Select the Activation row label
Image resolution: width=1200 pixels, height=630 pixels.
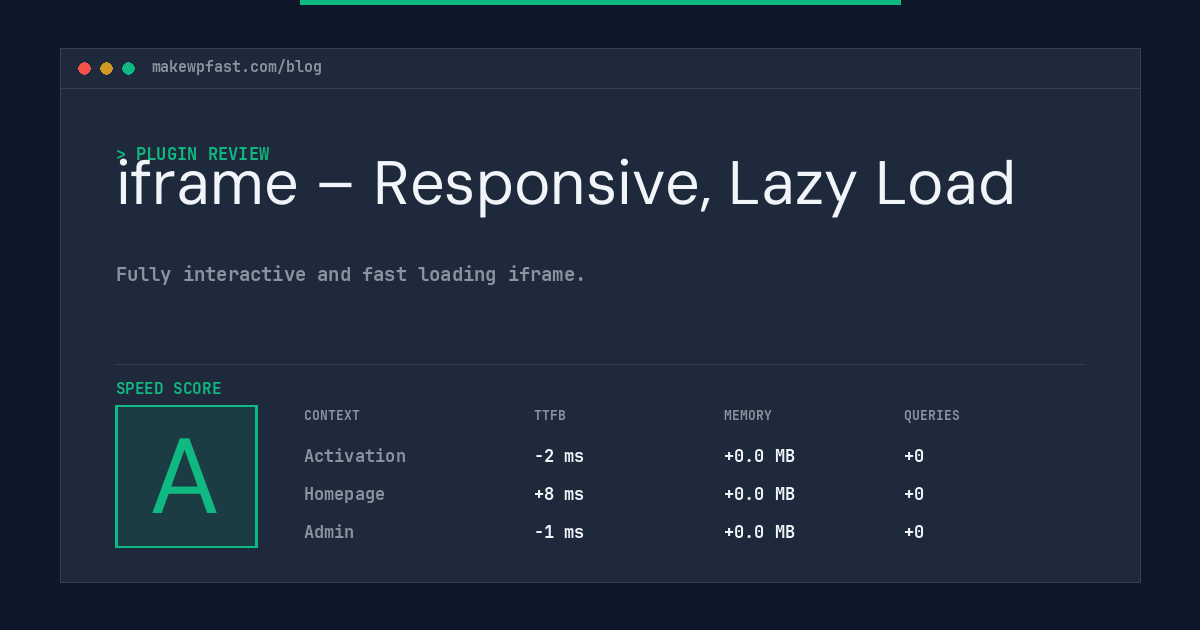pyautogui.click(x=355, y=456)
